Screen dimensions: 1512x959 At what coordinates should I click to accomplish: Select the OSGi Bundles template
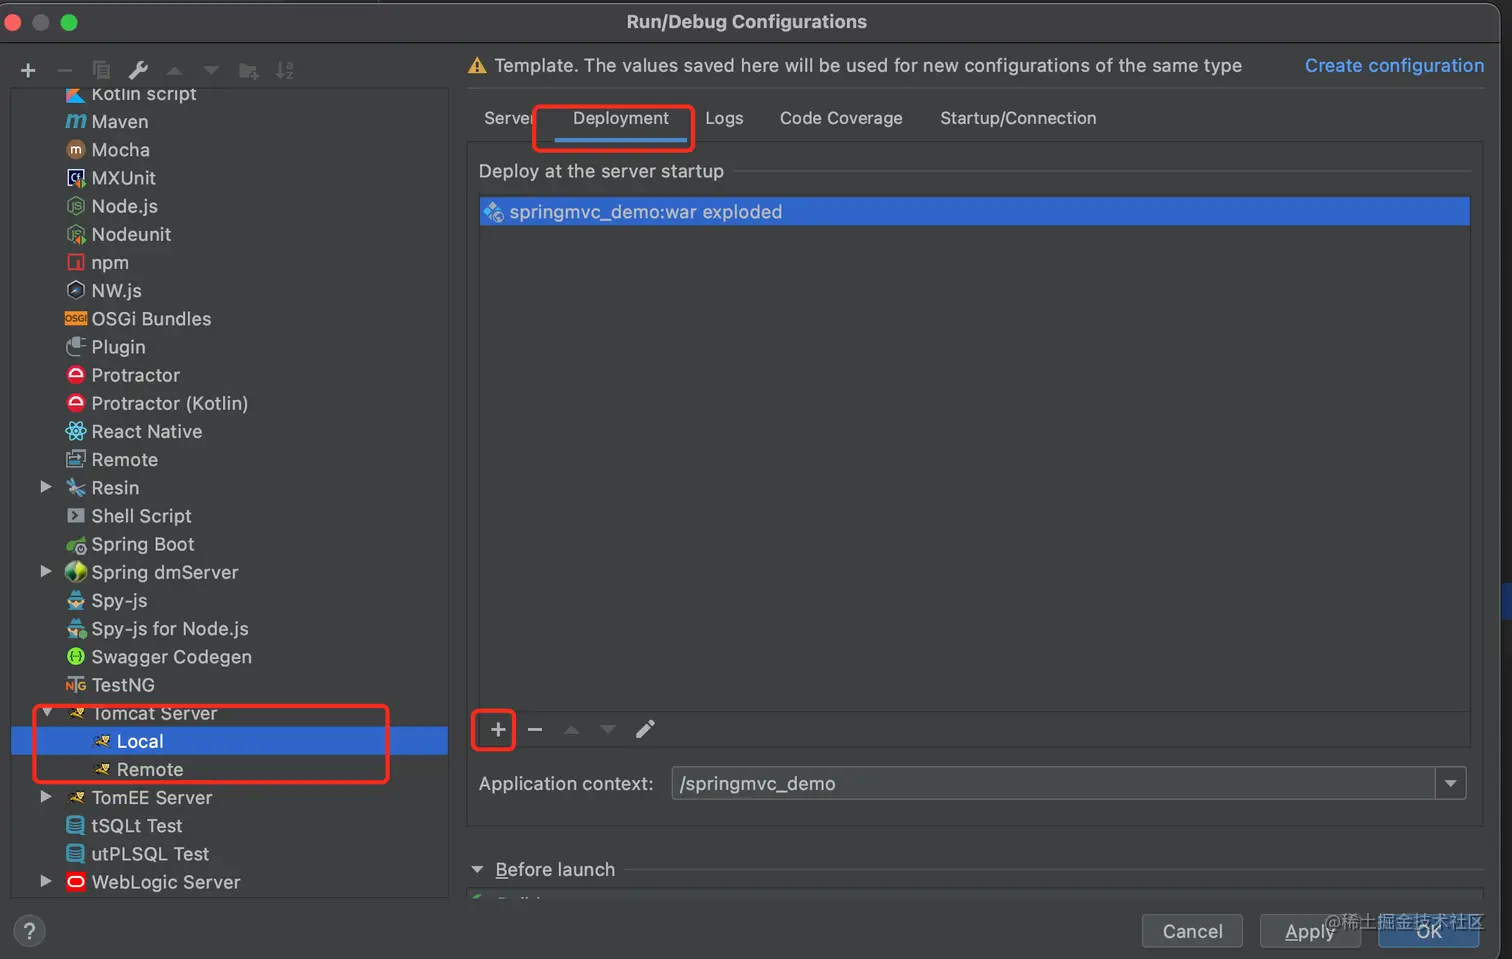[151, 319]
